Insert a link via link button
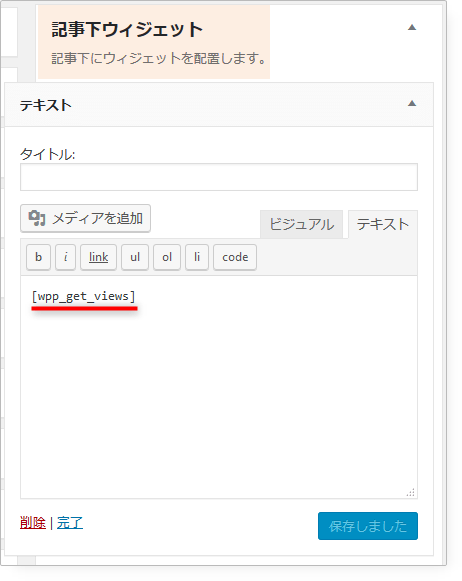 point(99,257)
